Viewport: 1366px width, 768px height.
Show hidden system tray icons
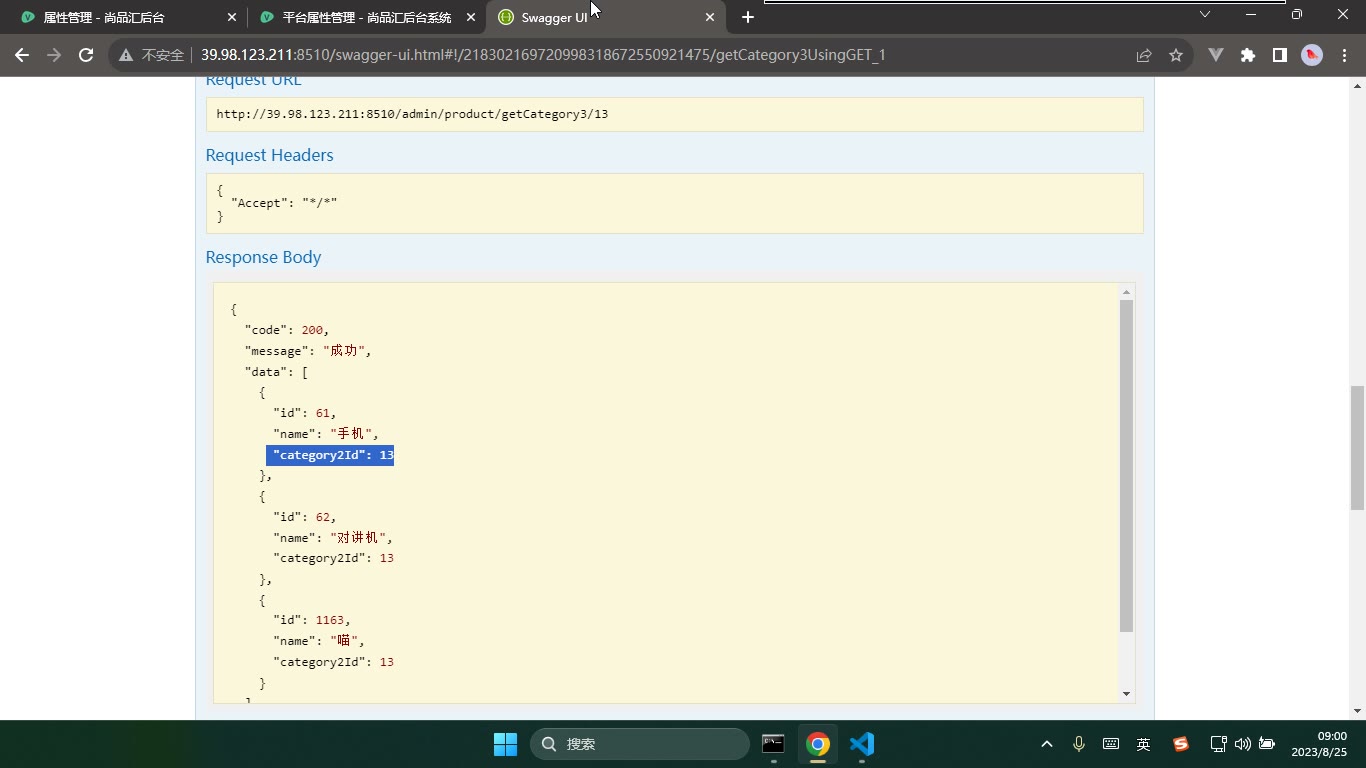pyautogui.click(x=1047, y=744)
